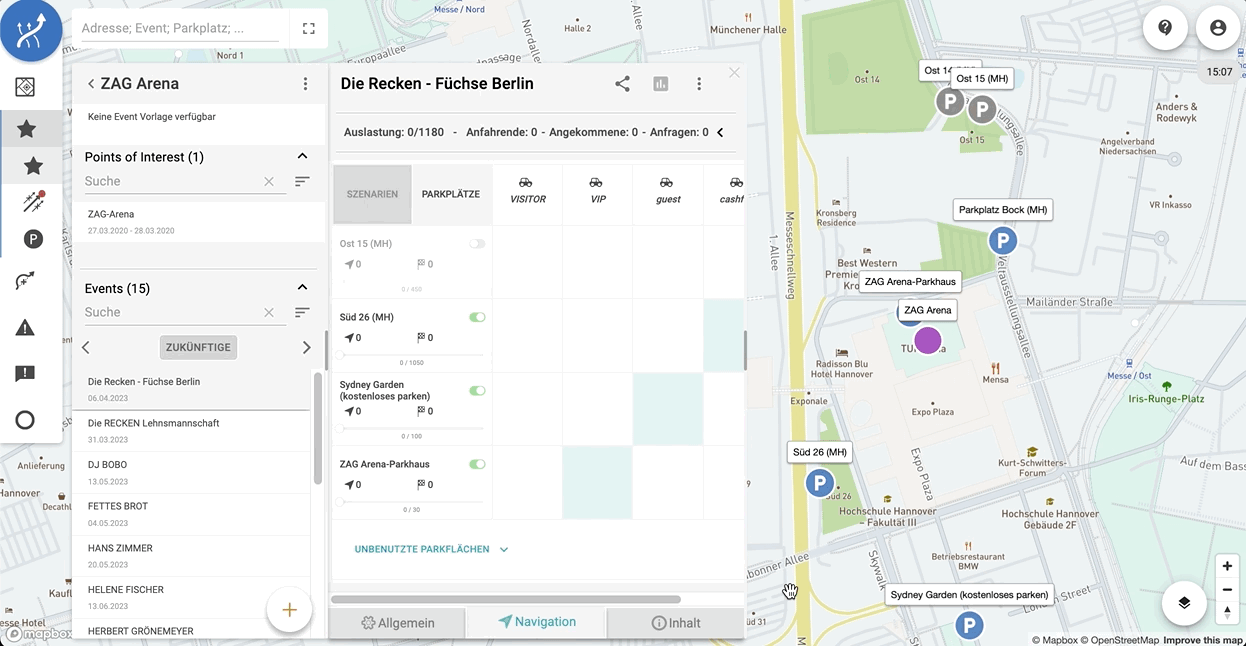
Task: Zoom in on the map
Action: point(1227,566)
